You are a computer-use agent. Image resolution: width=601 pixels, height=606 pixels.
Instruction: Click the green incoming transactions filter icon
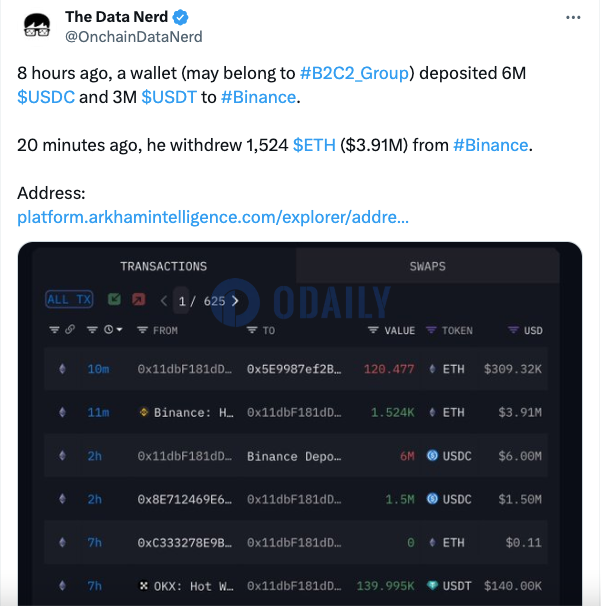click(x=114, y=299)
